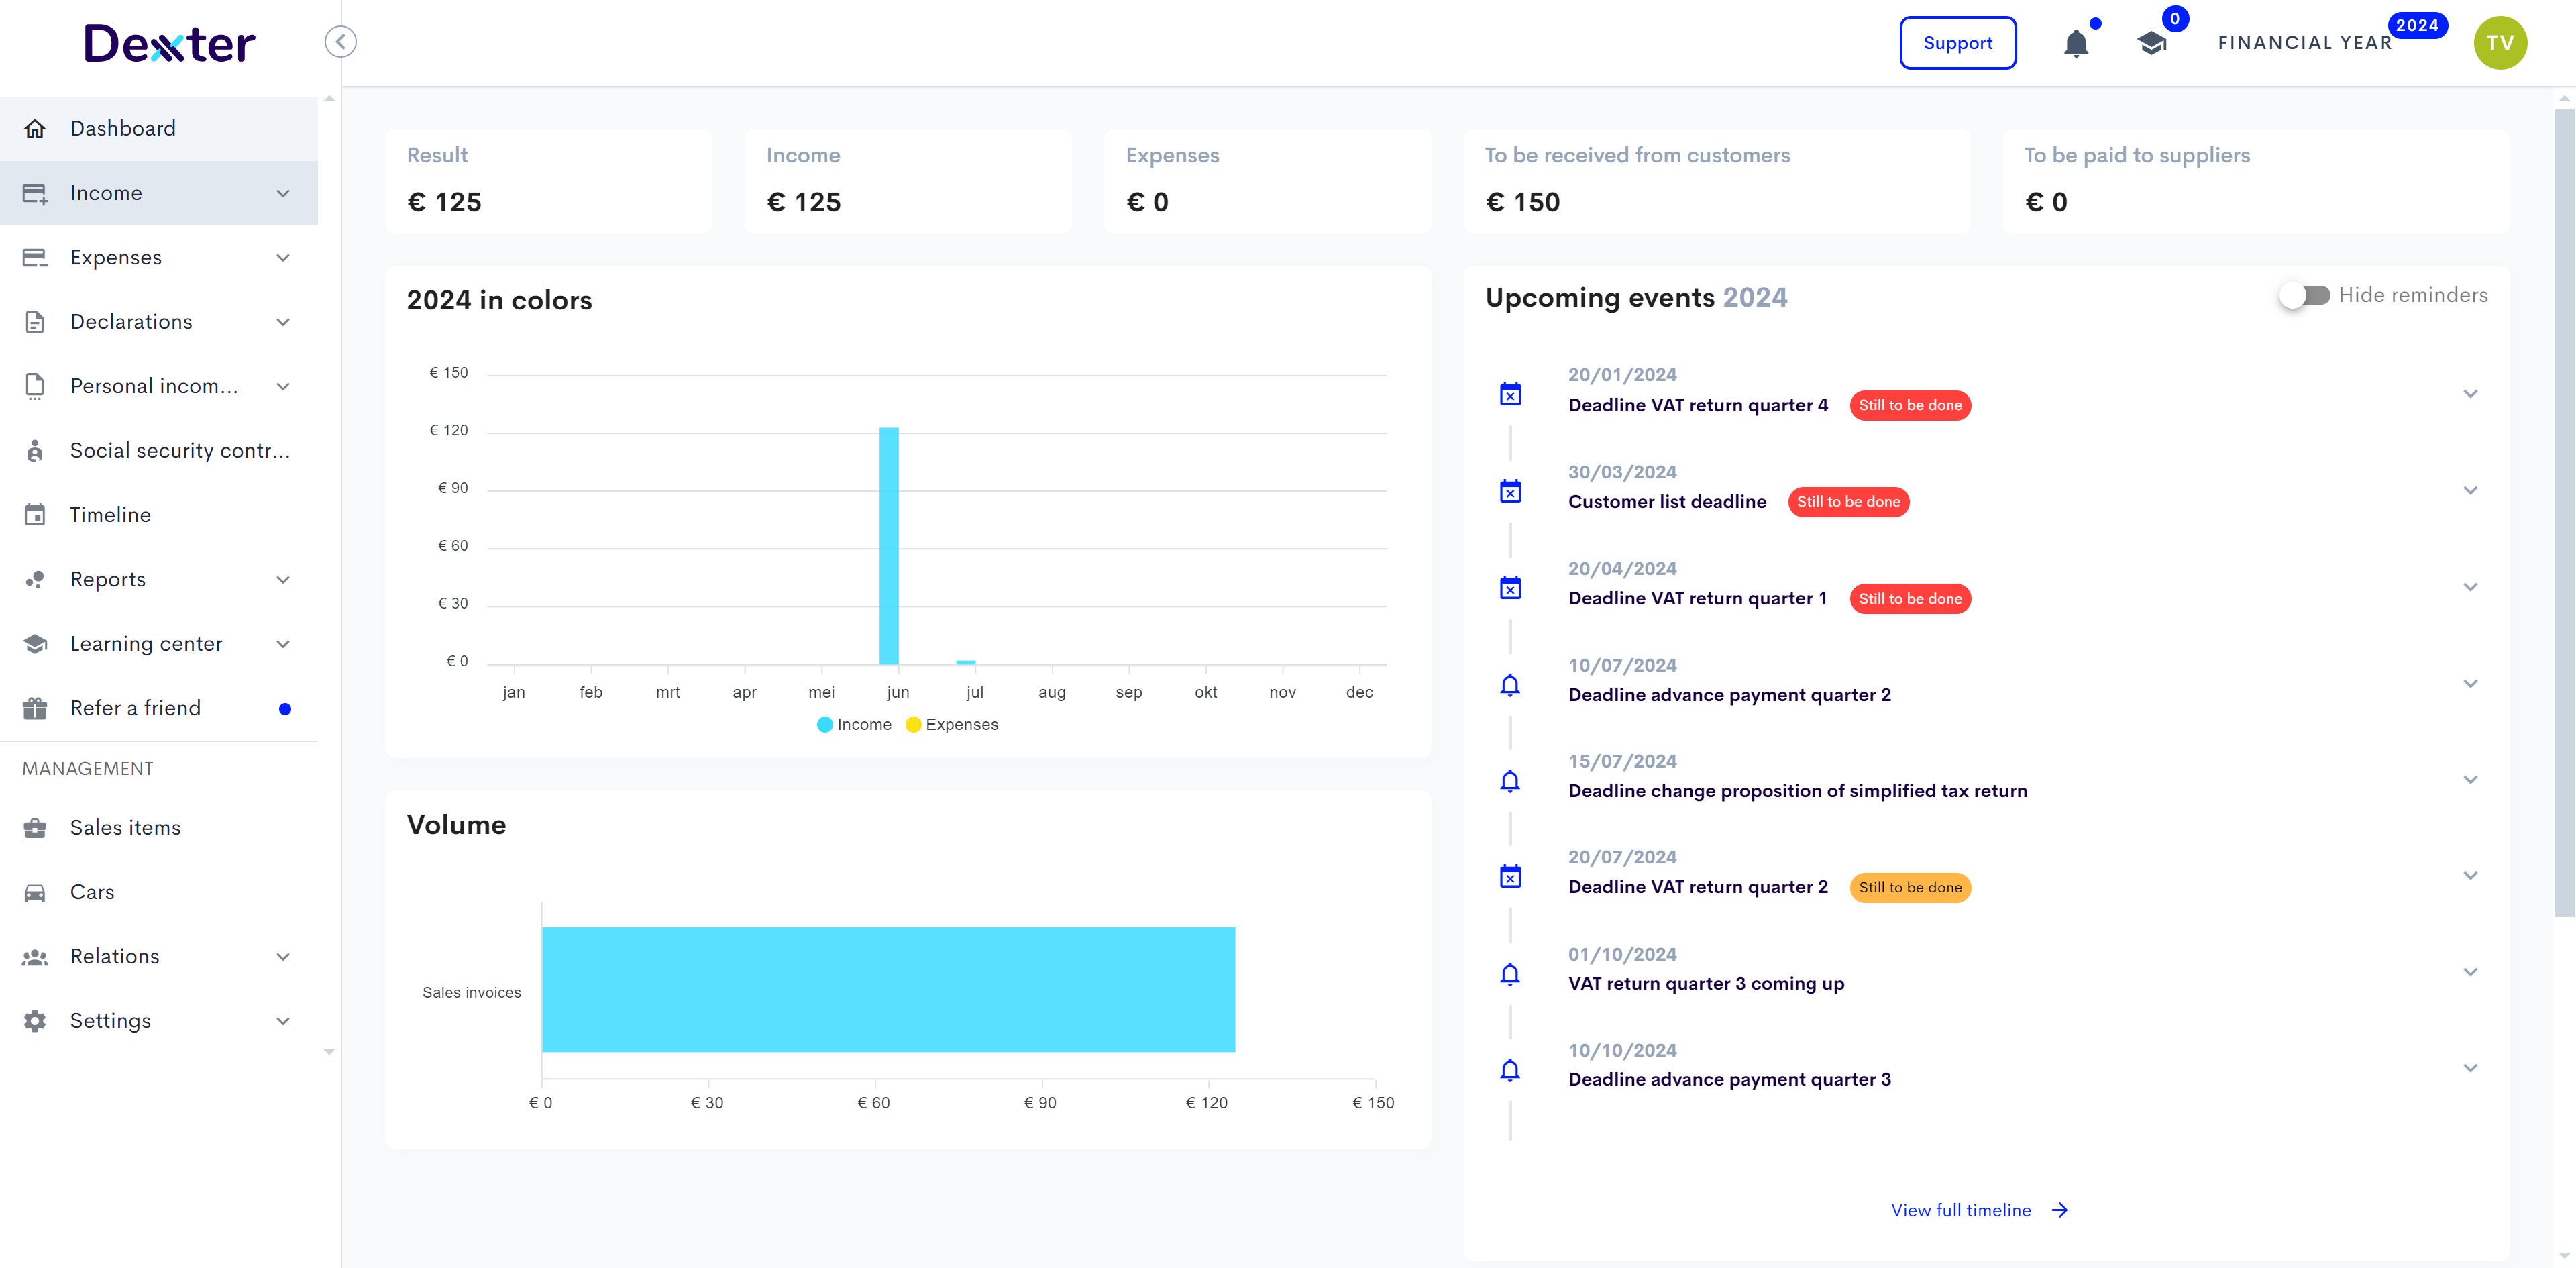Expand the Declarations menu chevron

[283, 322]
